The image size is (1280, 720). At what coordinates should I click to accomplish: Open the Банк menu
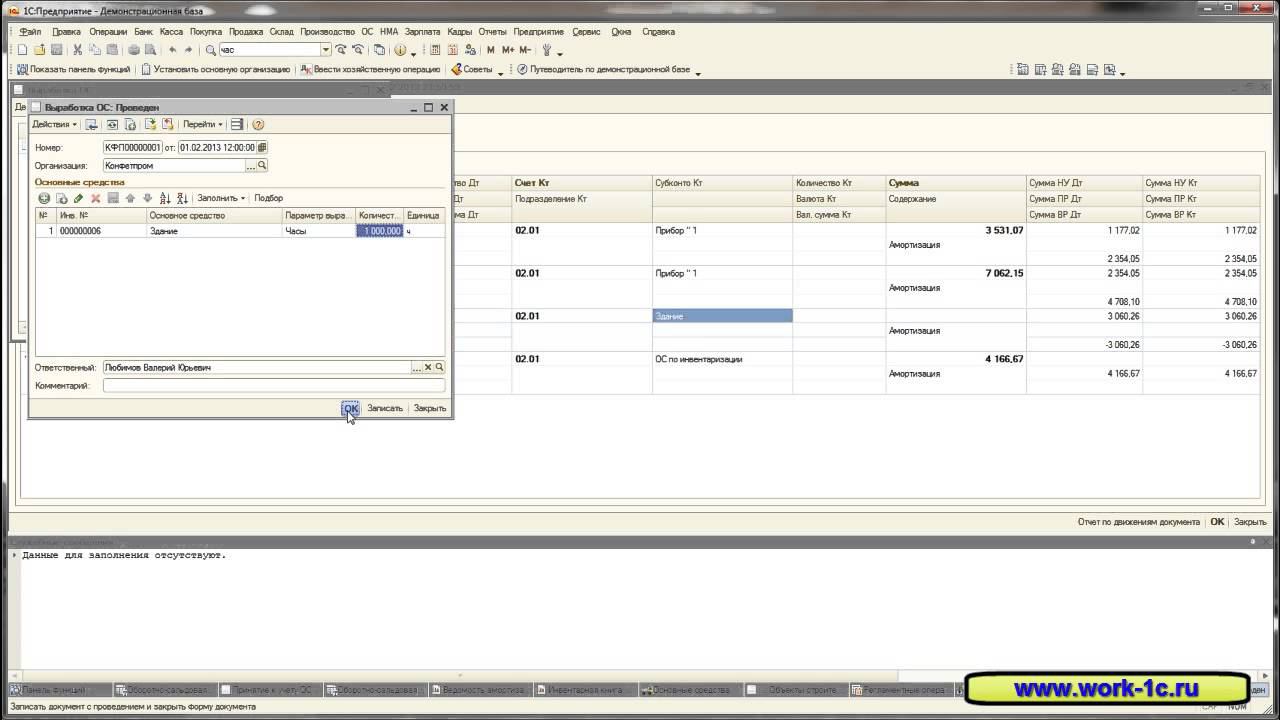click(x=144, y=31)
